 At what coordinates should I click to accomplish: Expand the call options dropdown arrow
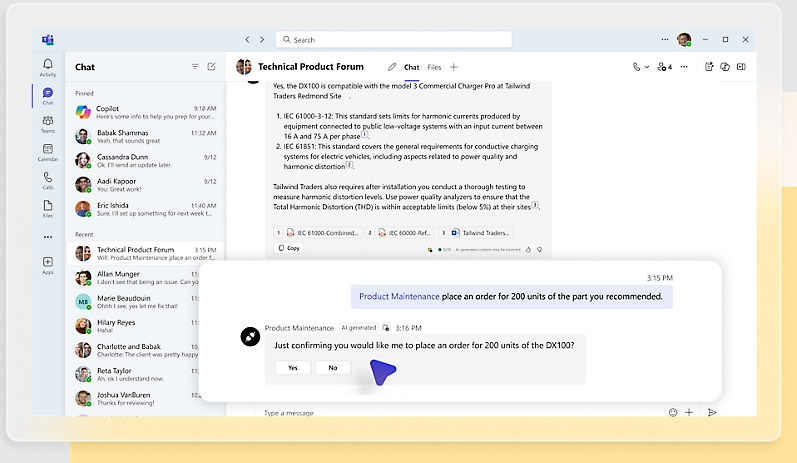(647, 67)
